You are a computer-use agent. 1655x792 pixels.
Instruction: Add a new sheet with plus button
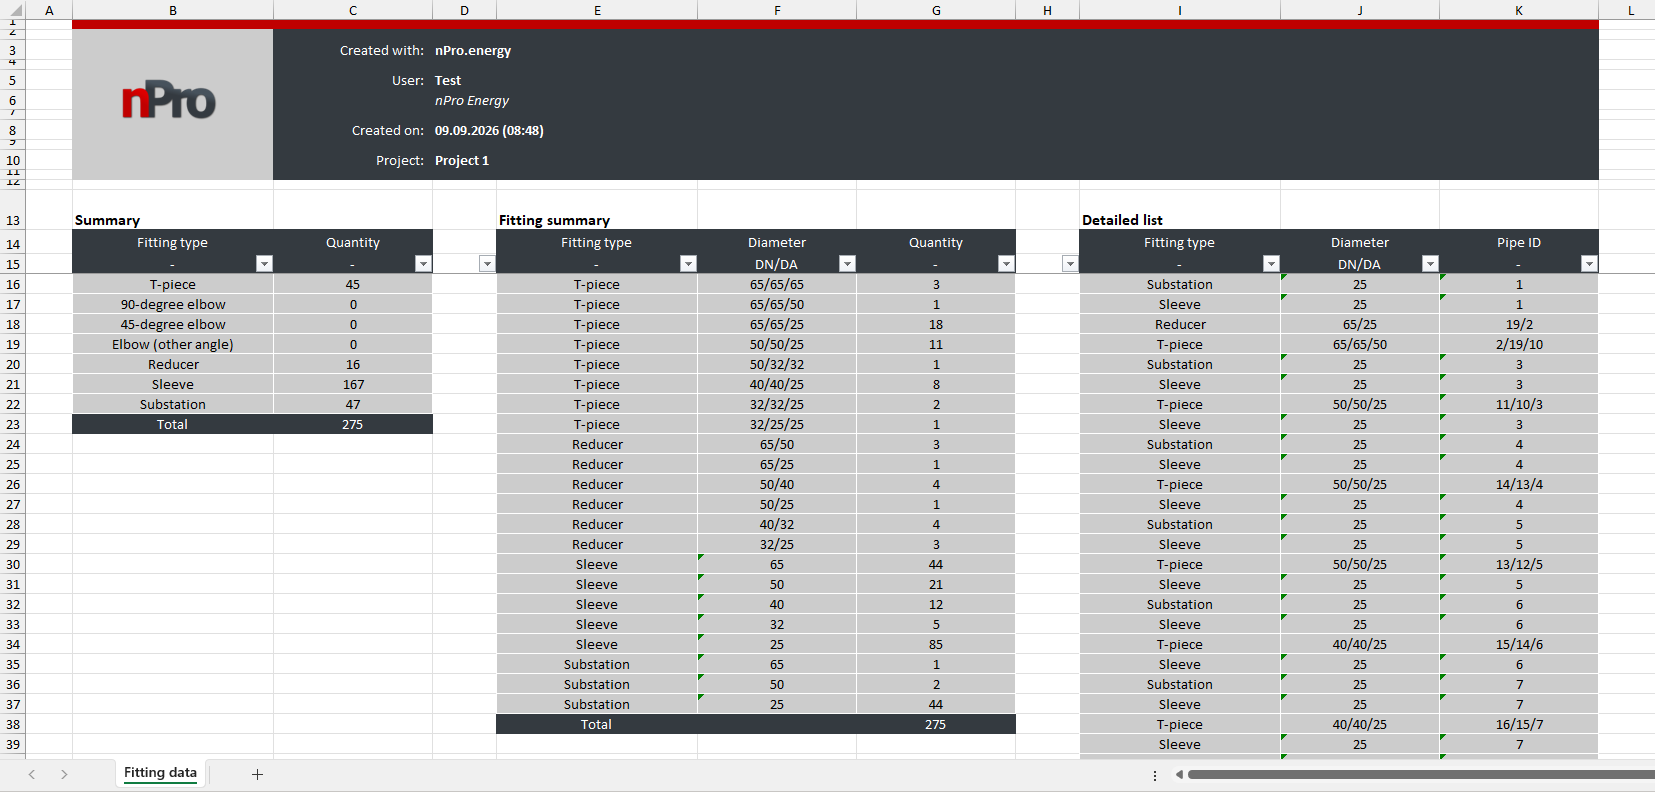point(257,774)
